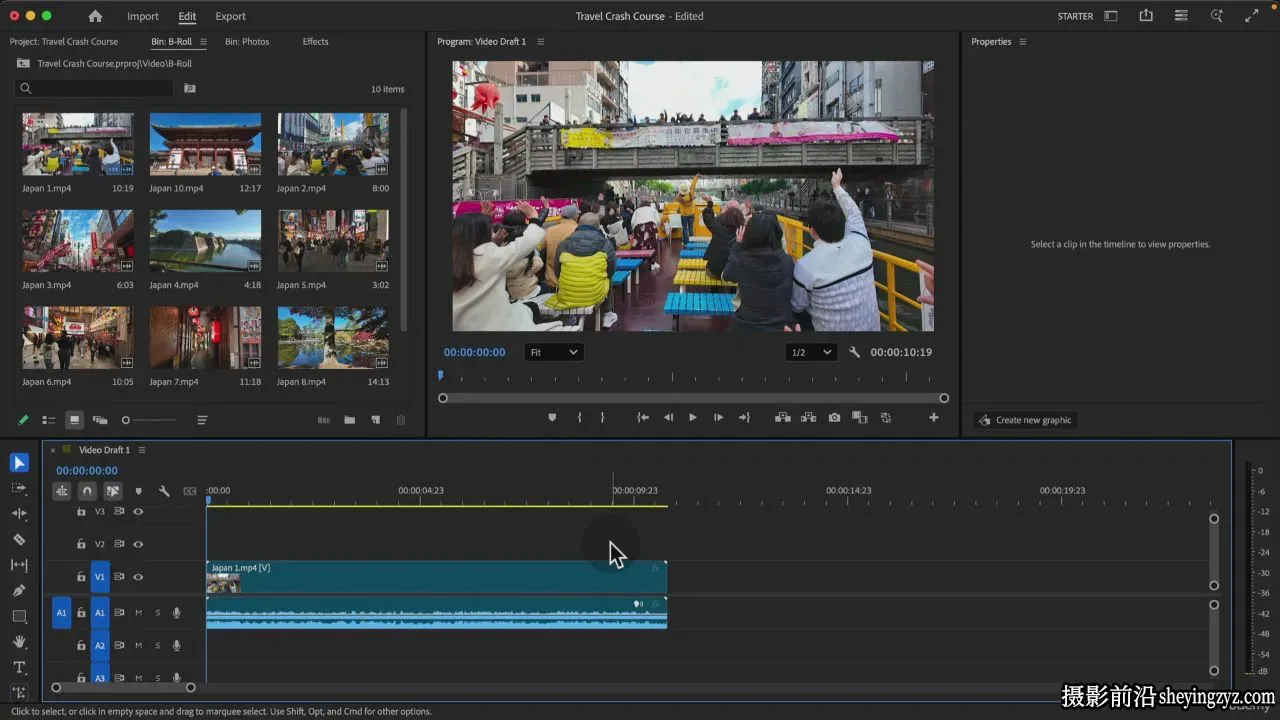Select the Pen tool in the tools panel
Image resolution: width=1280 pixels, height=720 pixels.
tap(19, 590)
